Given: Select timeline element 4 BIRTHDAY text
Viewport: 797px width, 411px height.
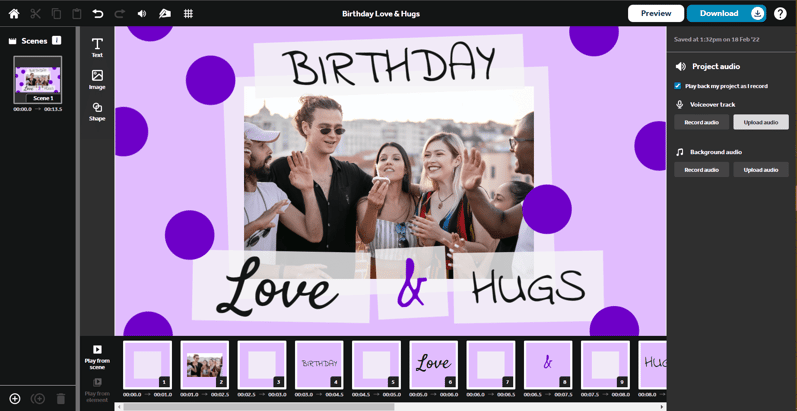Looking at the screenshot, I should pos(319,365).
